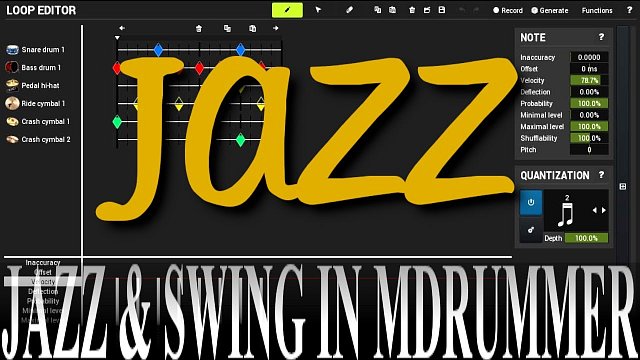Increase quantization note value with right arrow
Screen dimensions: 640x360
604,210
